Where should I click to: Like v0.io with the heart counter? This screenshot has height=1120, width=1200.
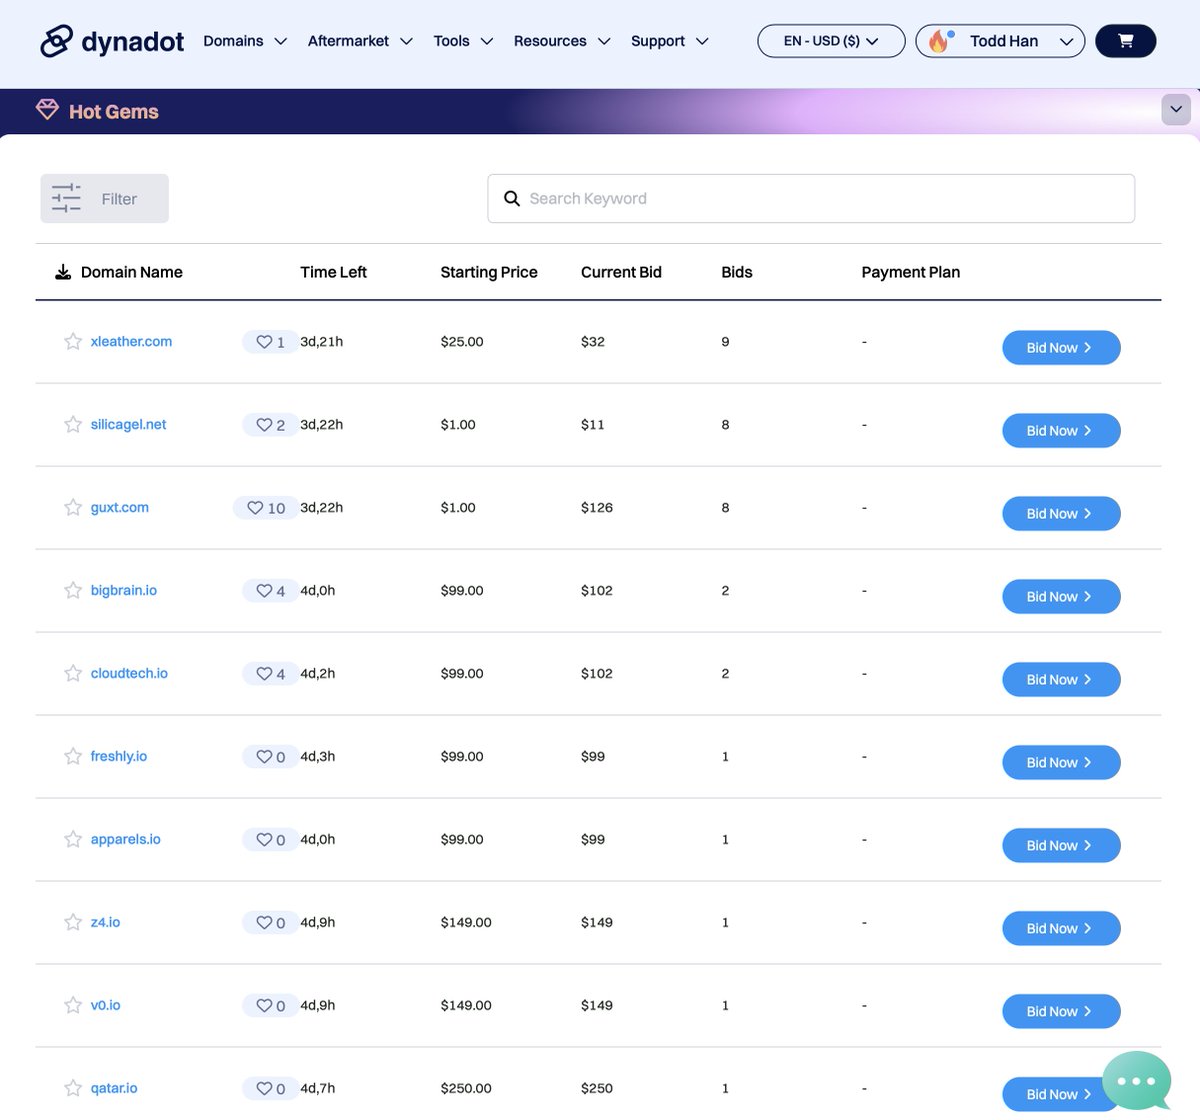coord(270,1006)
